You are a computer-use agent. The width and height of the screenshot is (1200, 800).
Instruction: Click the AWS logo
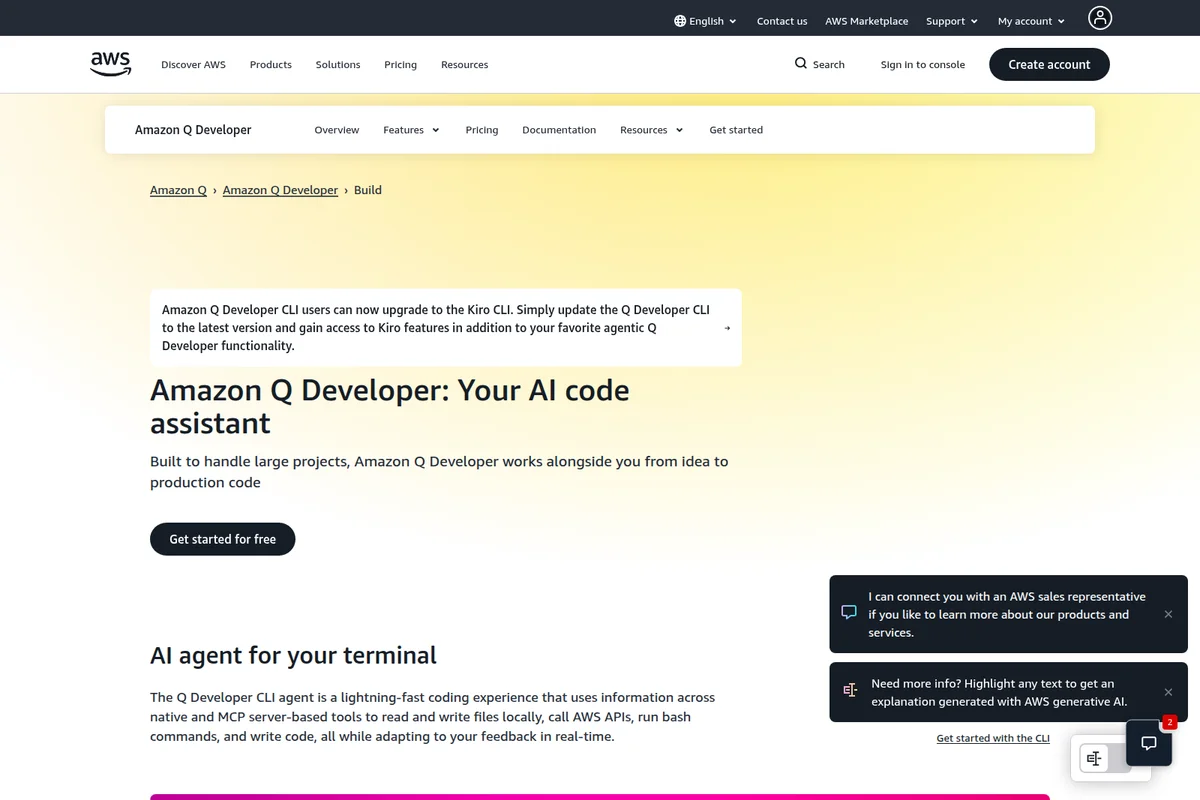110,63
